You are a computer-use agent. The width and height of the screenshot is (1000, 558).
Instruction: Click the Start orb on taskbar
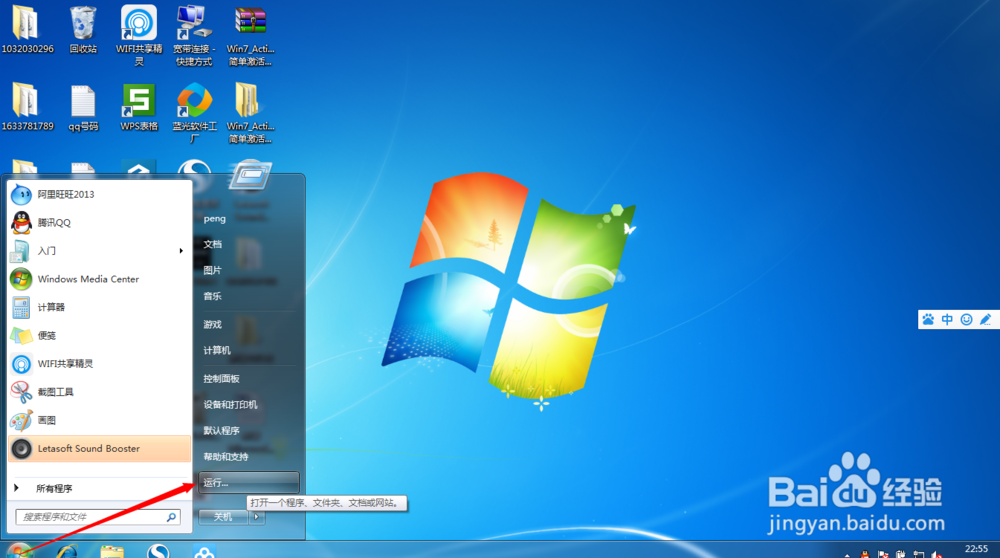click(18, 551)
